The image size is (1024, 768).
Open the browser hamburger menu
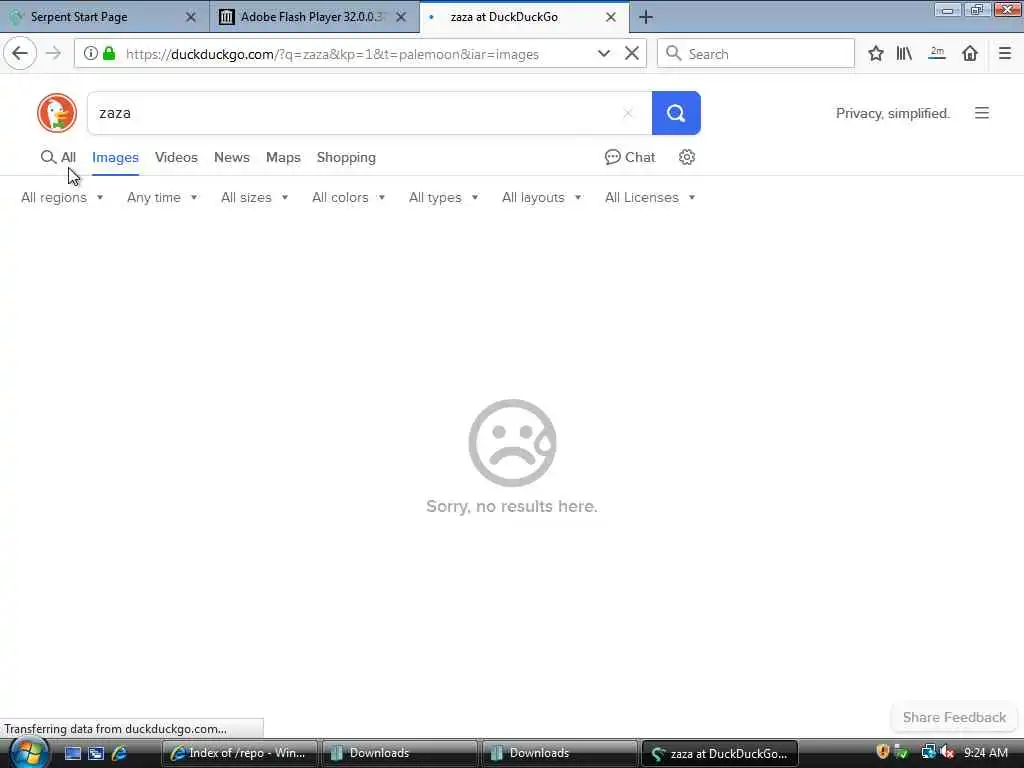pos(1004,54)
